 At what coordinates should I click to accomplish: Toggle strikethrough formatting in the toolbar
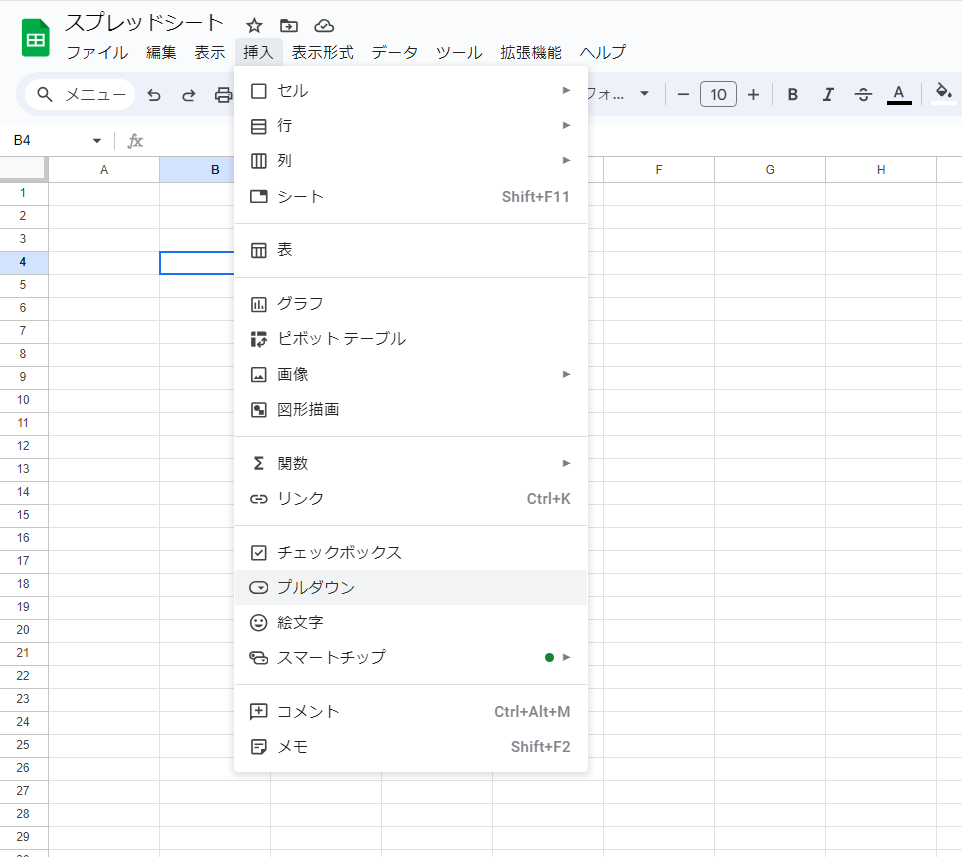pos(863,95)
